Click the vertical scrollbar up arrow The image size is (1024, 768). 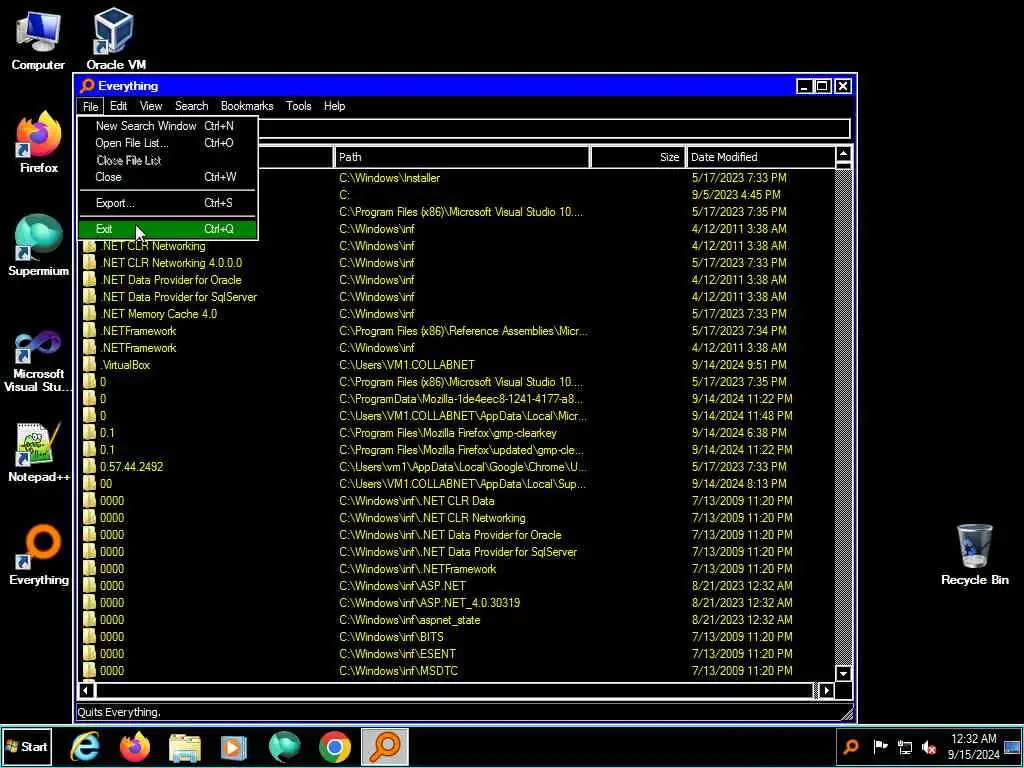[843, 155]
